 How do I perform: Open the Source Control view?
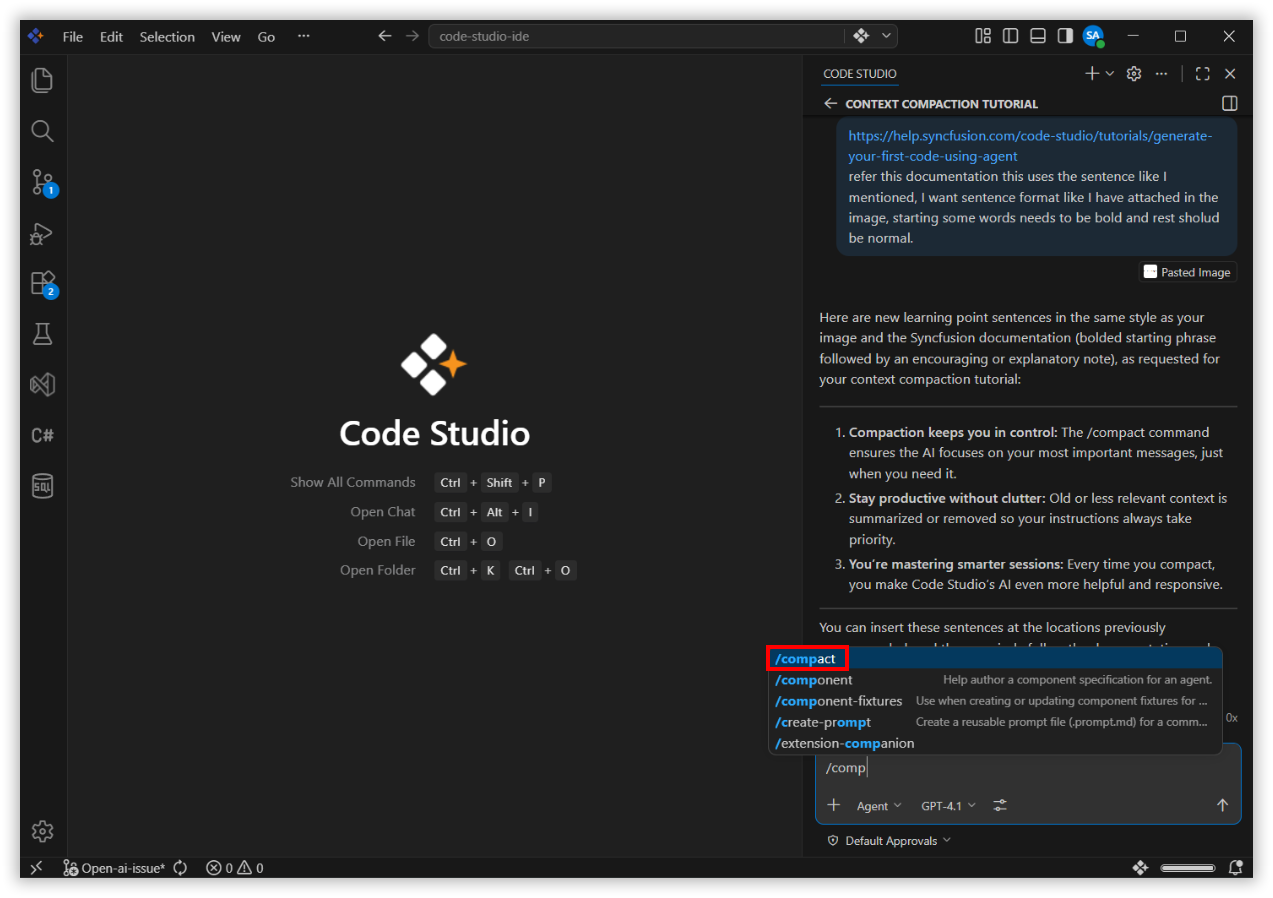[42, 182]
